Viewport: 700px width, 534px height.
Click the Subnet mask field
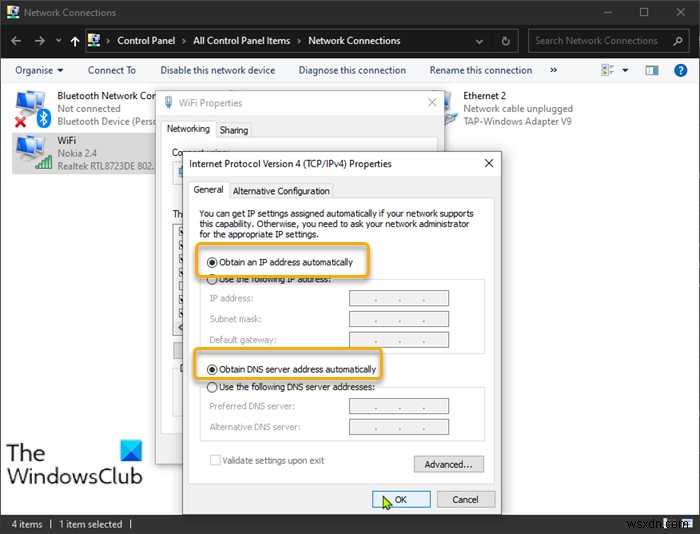399,319
